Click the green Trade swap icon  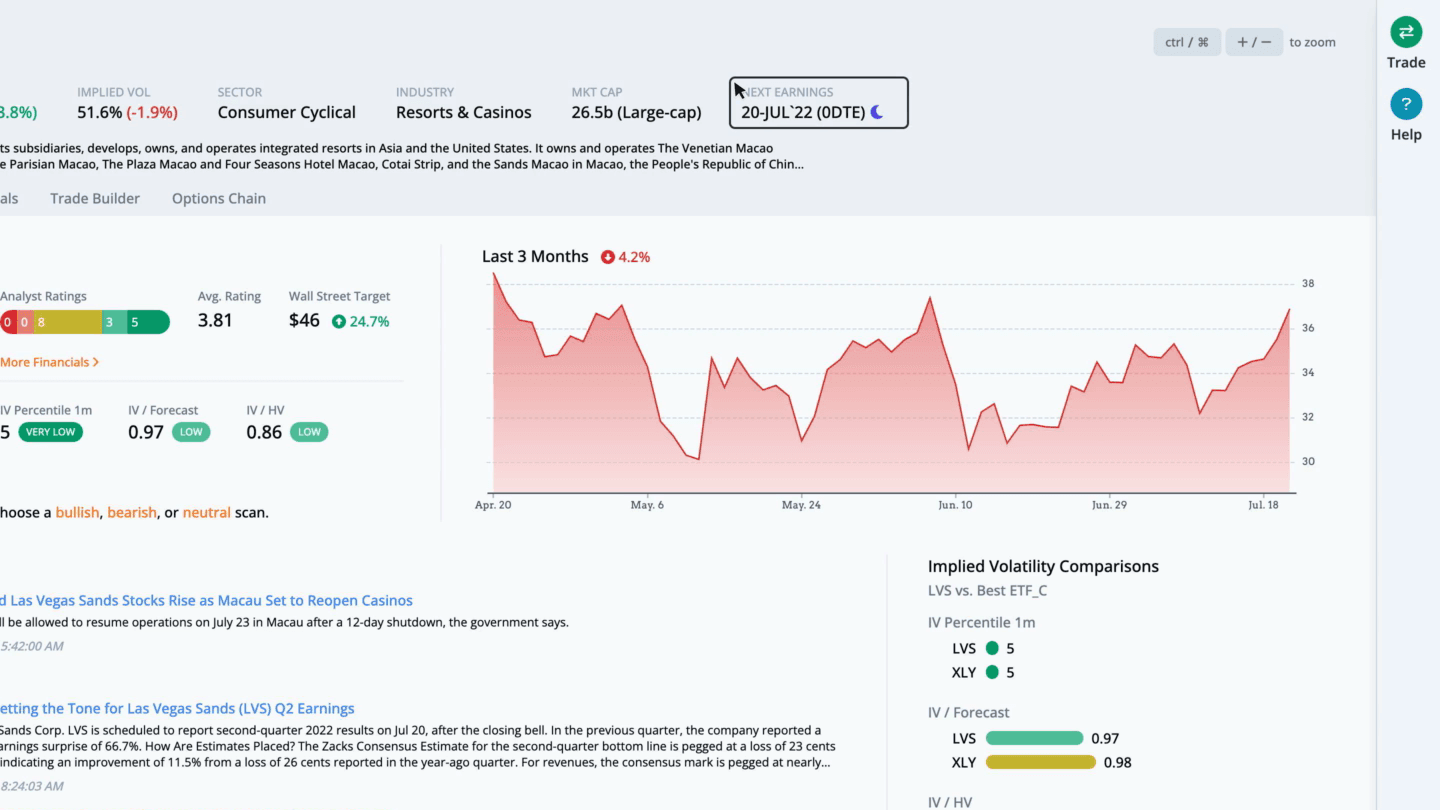[x=1406, y=32]
